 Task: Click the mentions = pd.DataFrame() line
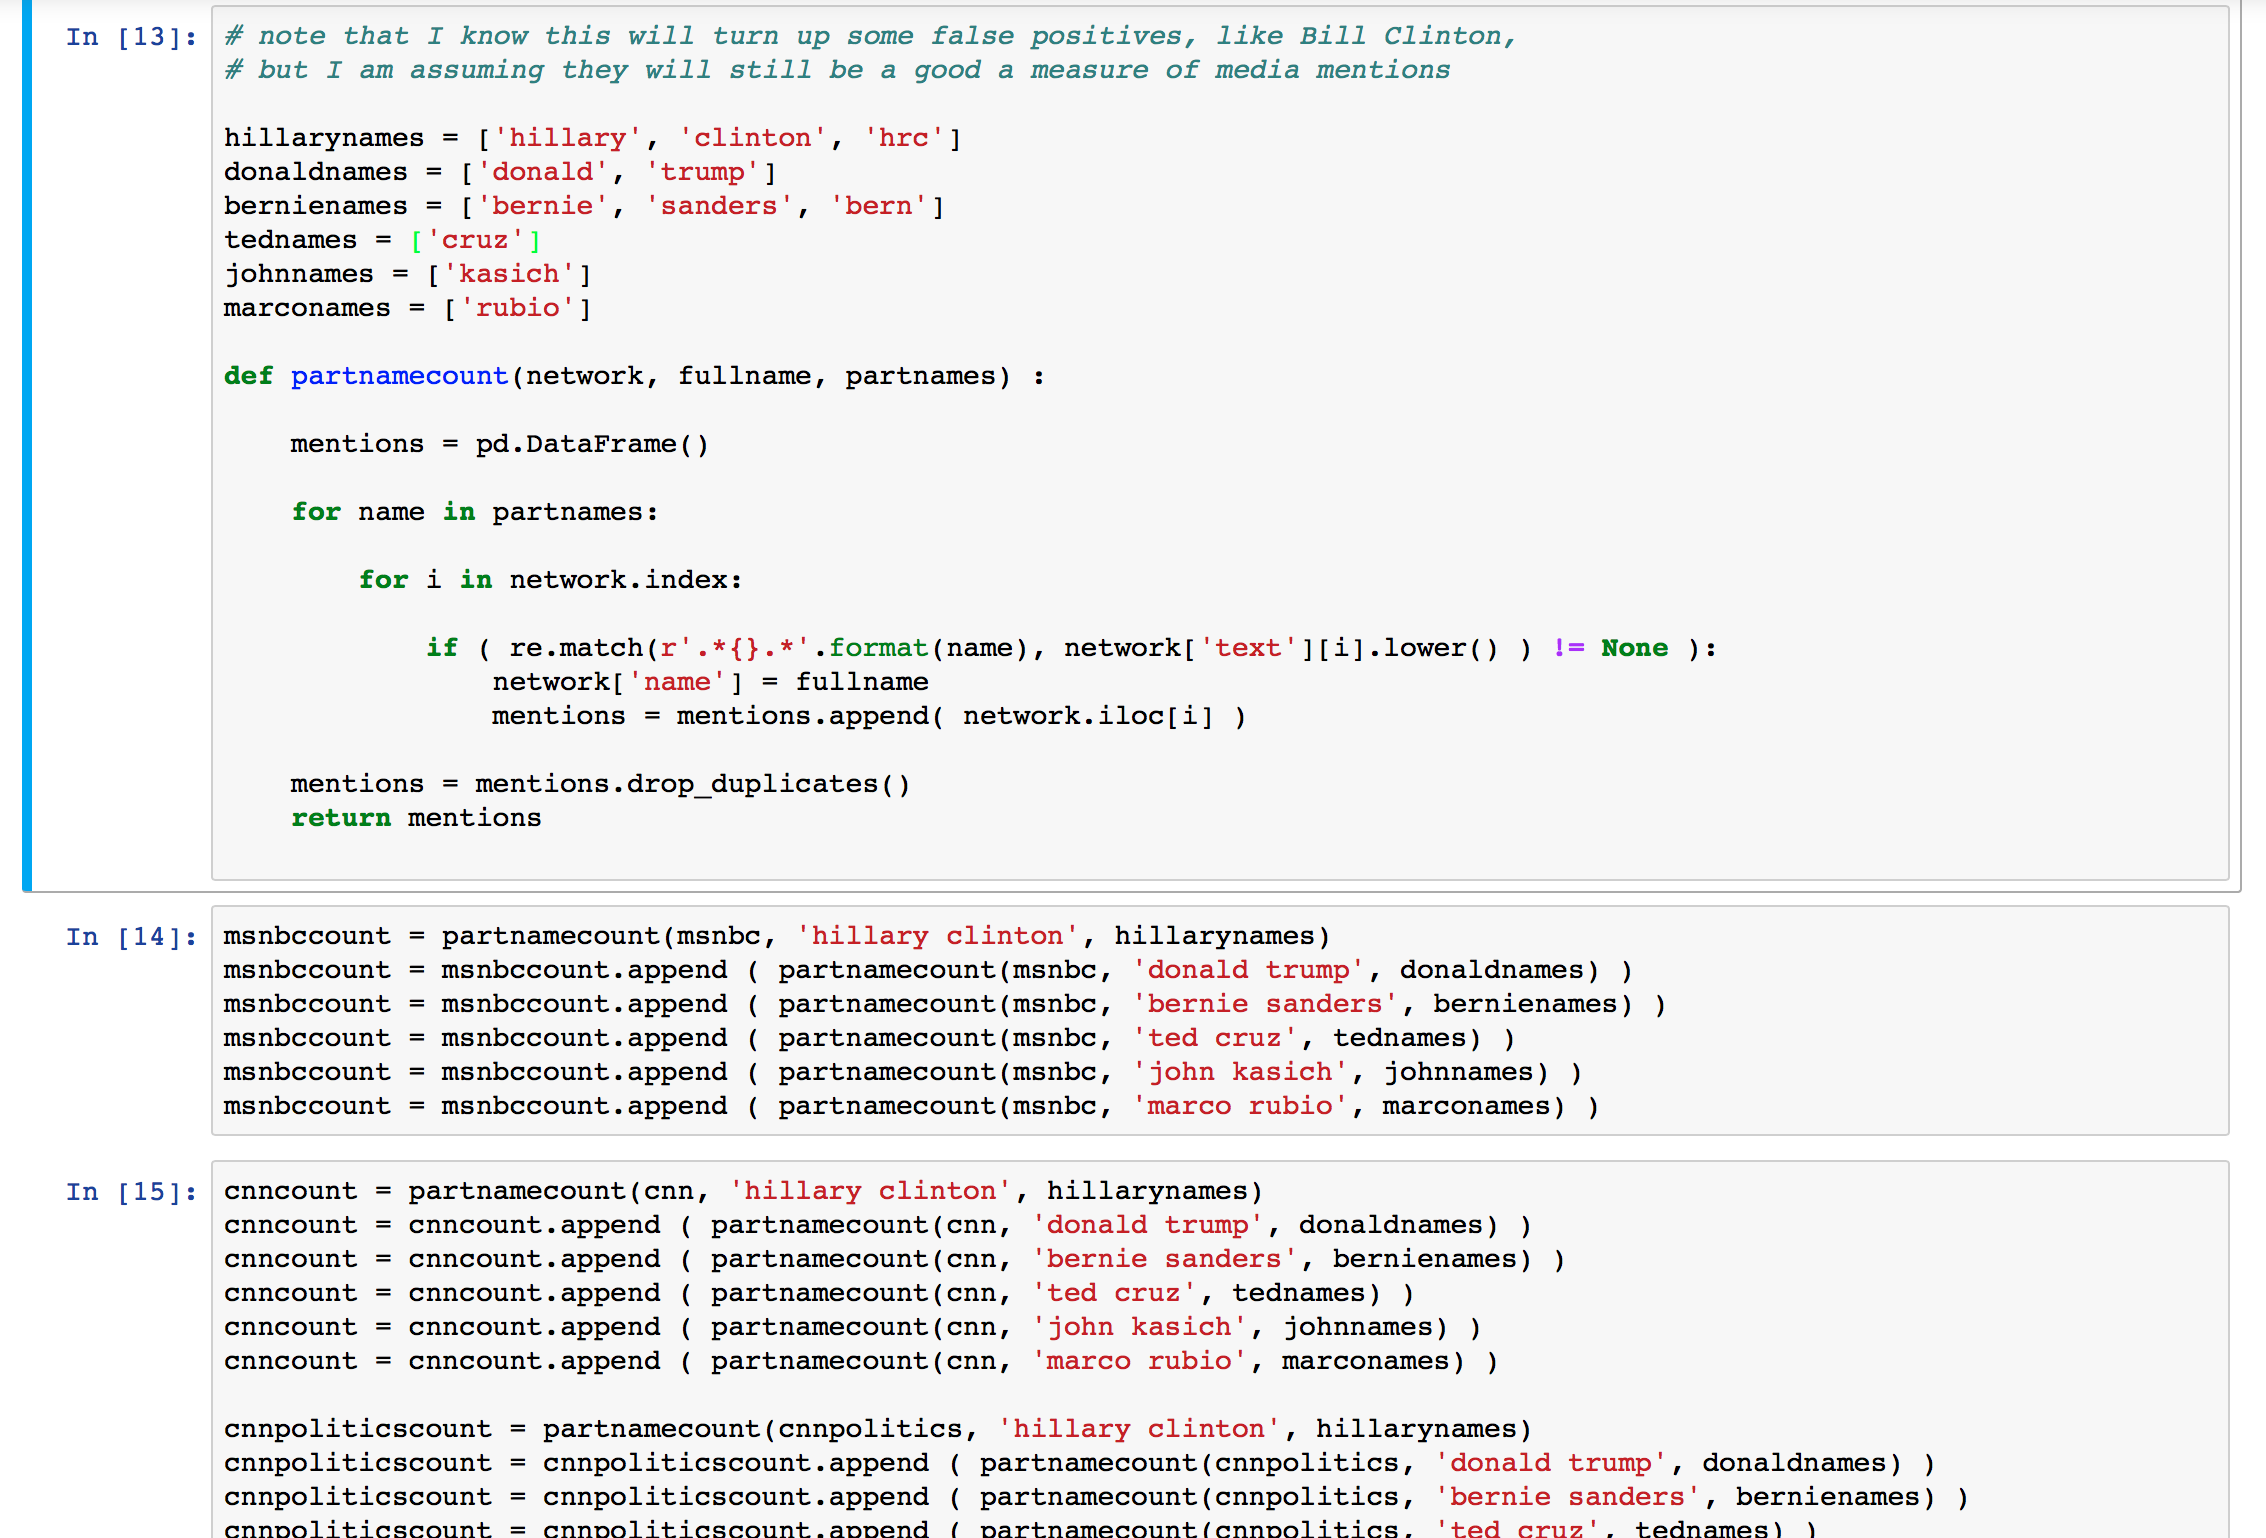coord(500,444)
